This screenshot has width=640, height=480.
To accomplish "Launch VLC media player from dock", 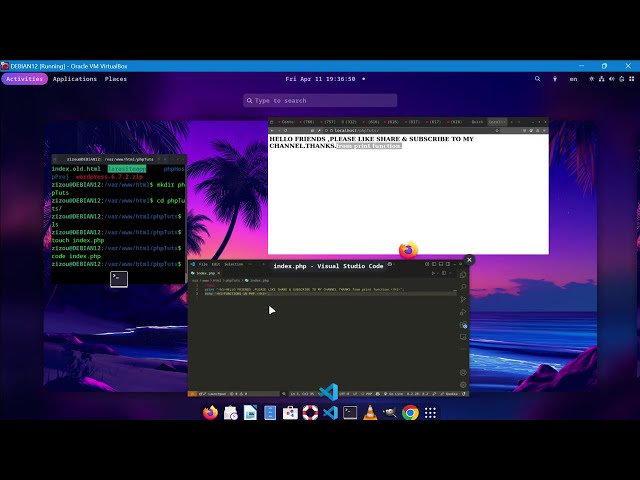I will [x=370, y=413].
